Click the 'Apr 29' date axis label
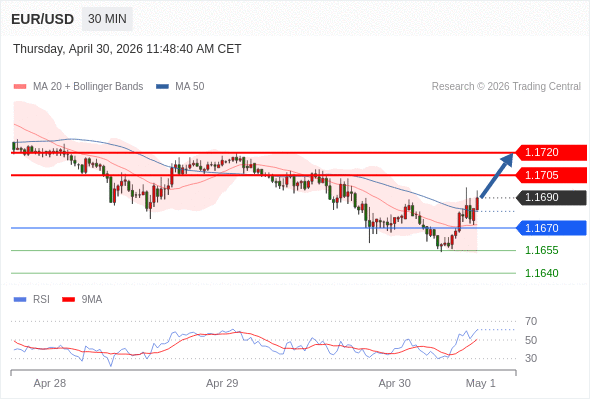The image size is (590, 400). click(x=222, y=383)
